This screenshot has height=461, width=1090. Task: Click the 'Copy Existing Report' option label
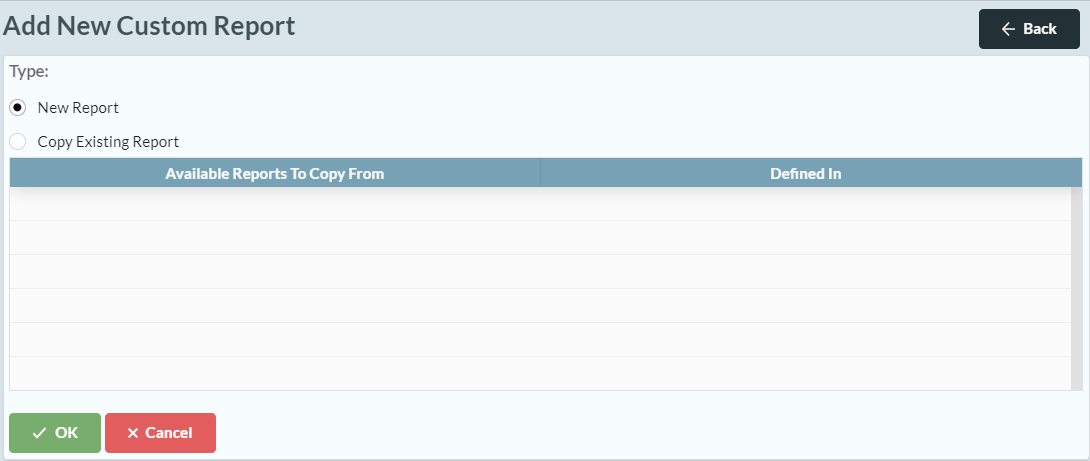point(108,142)
